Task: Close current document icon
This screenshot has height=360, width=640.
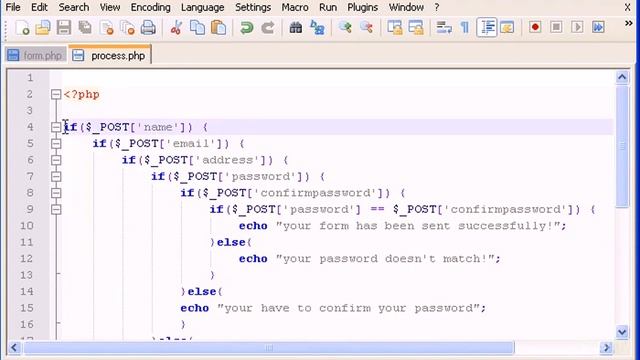Action: (x=106, y=28)
